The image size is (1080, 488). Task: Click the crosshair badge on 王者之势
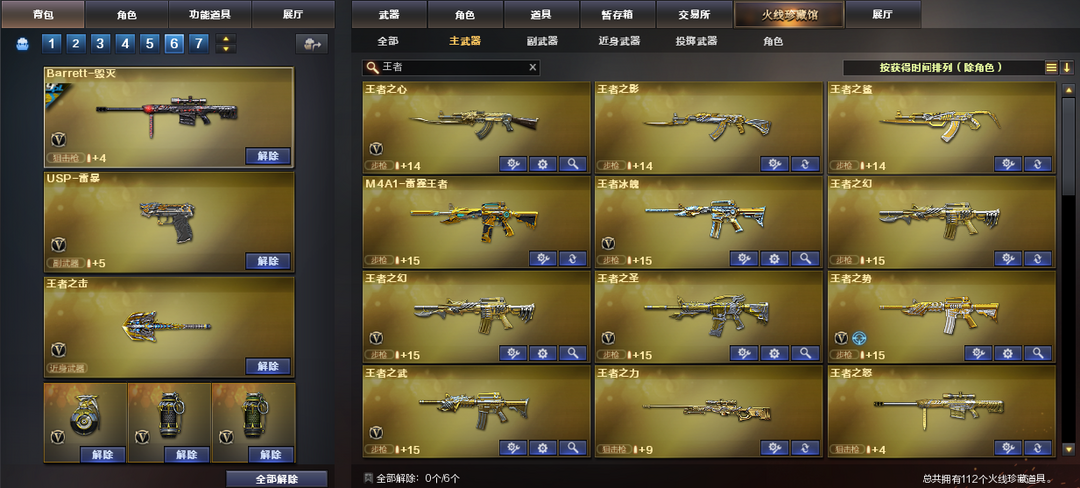(858, 338)
